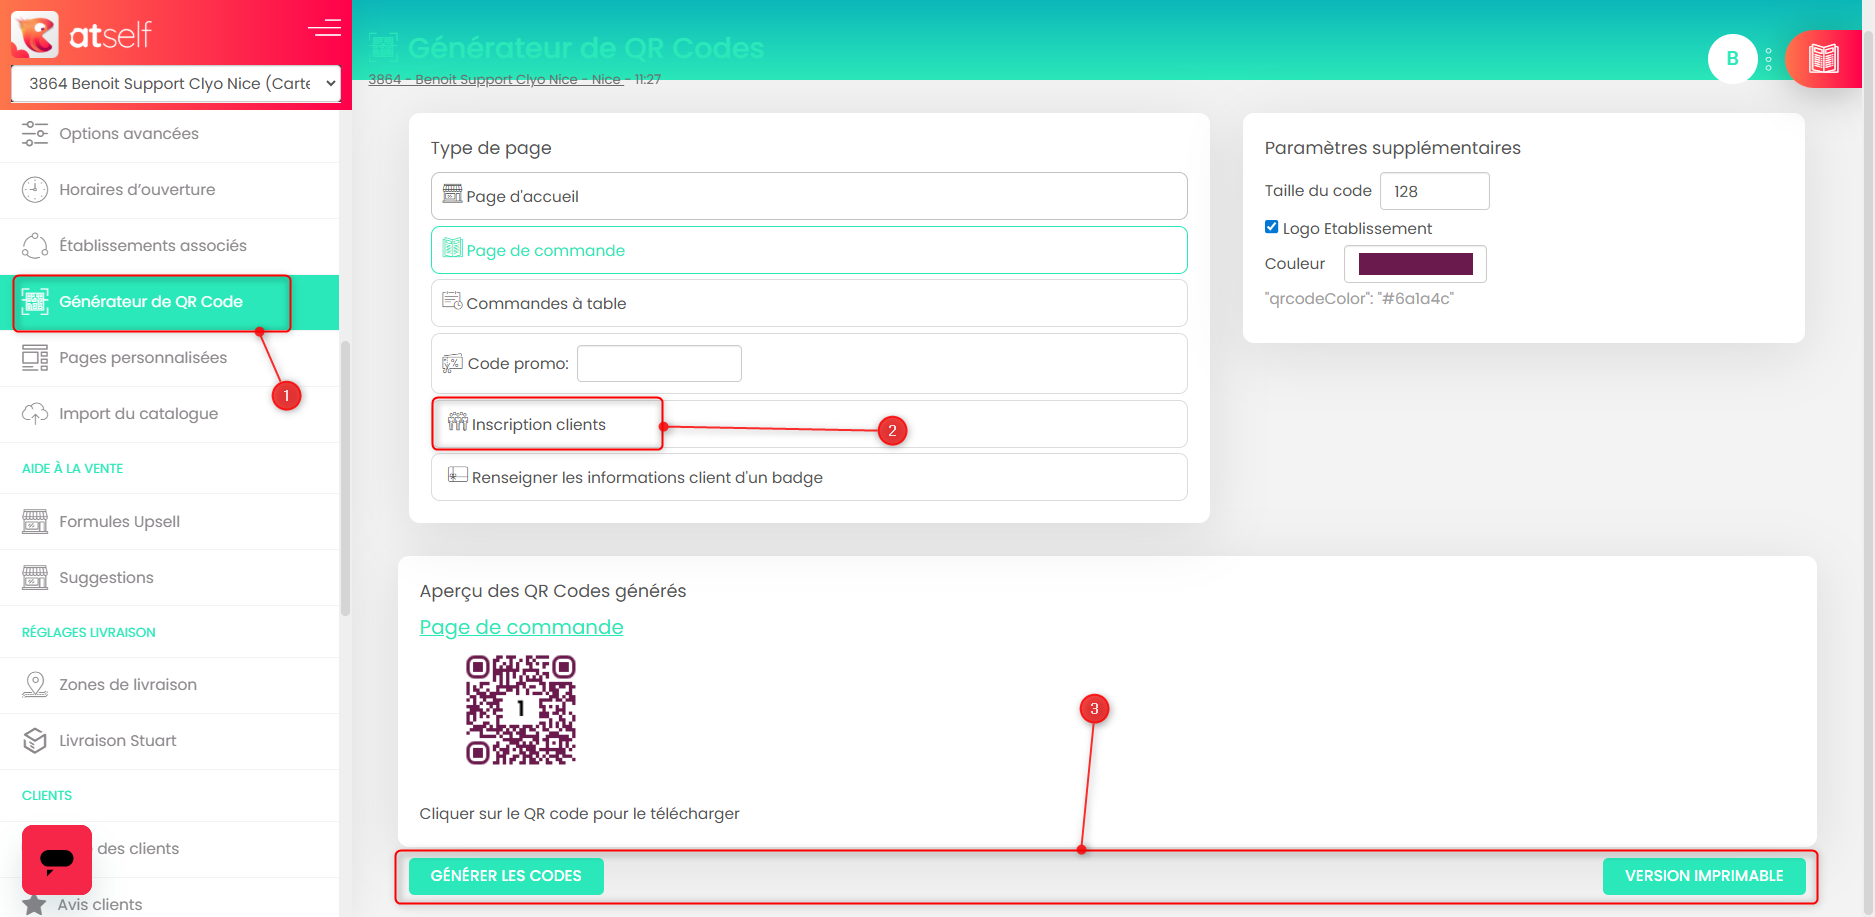Click the Zones de livraison pin icon
The height and width of the screenshot is (917, 1875).
[35, 685]
